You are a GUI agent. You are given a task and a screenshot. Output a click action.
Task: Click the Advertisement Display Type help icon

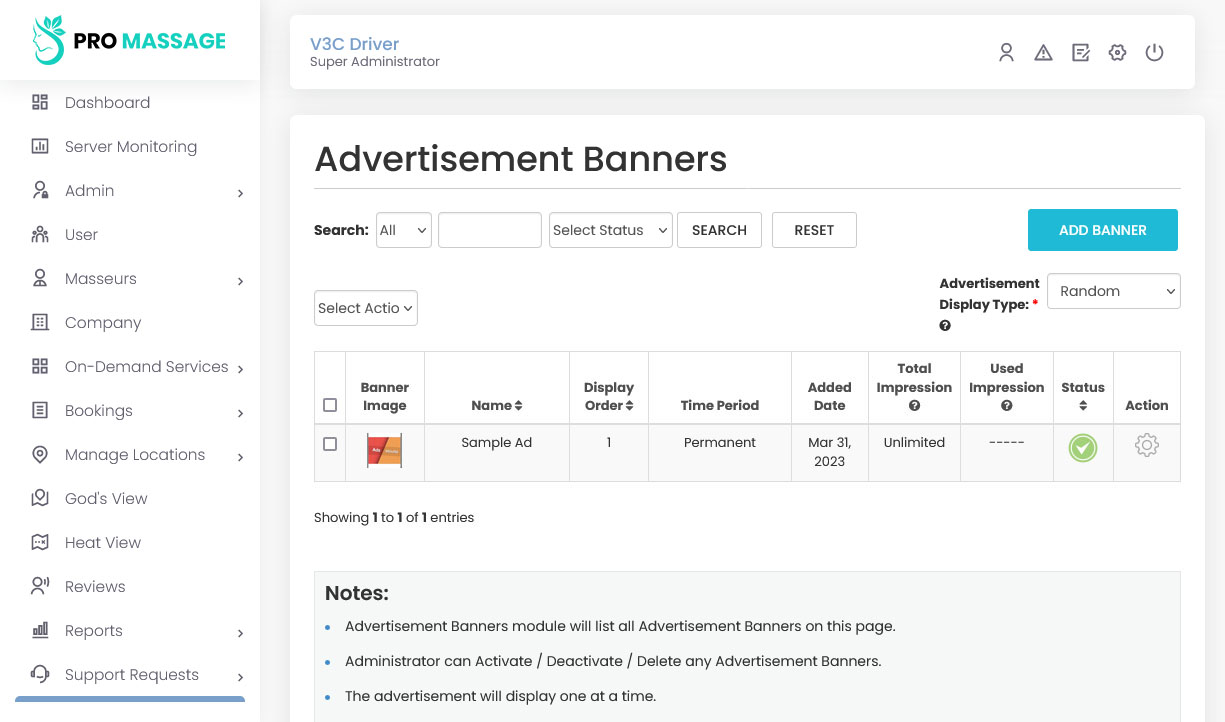[945, 326]
